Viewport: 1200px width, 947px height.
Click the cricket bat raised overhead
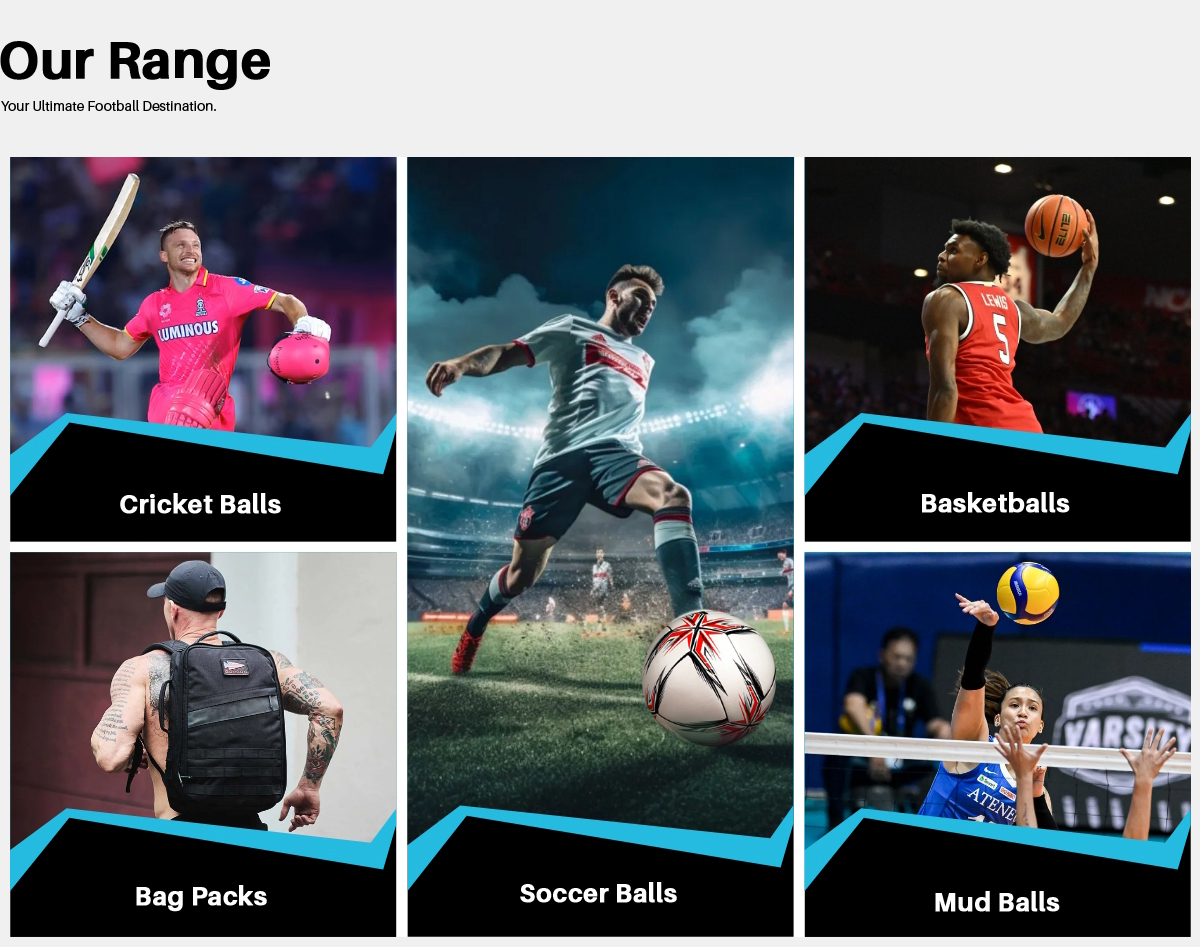90,259
